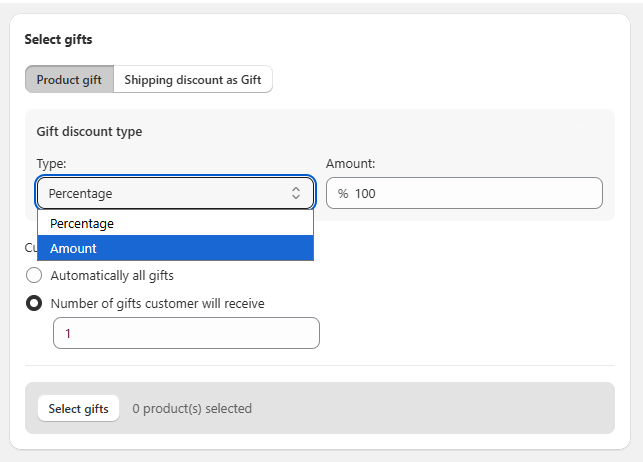643x462 pixels.
Task: Click the '0 product(s) selected' text
Action: (192, 408)
